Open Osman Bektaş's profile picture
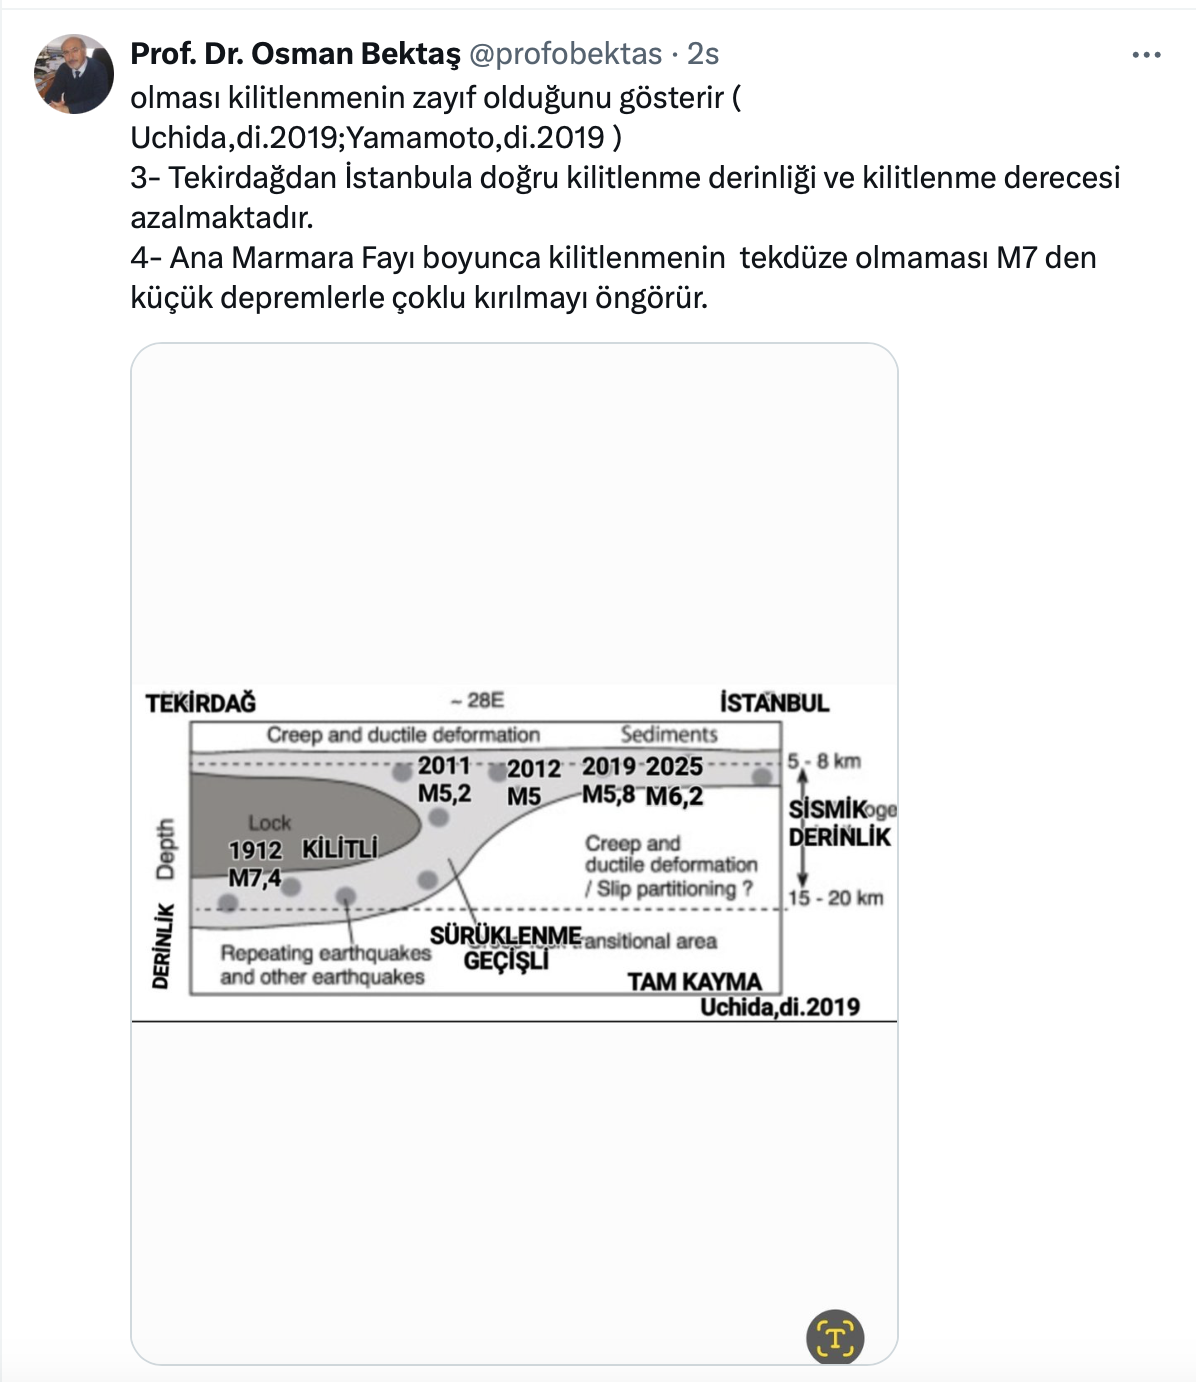The width and height of the screenshot is (1196, 1382). (x=74, y=74)
